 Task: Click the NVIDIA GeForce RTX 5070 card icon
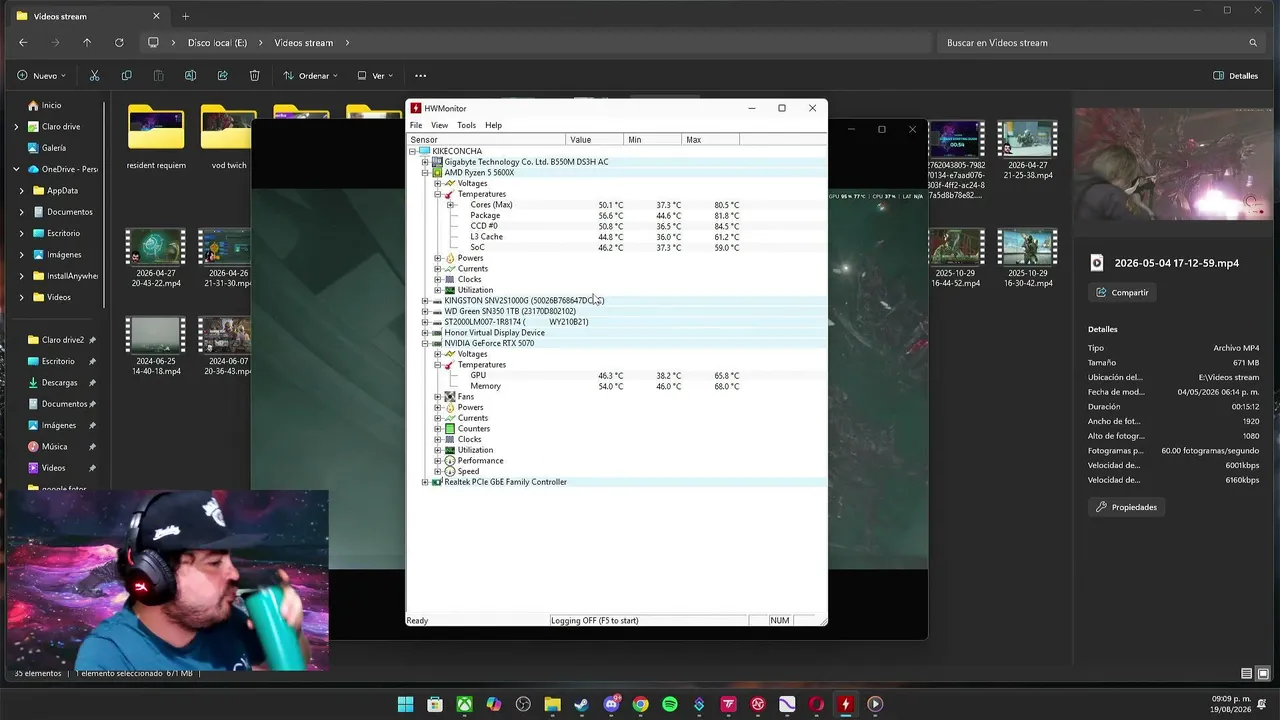point(437,343)
